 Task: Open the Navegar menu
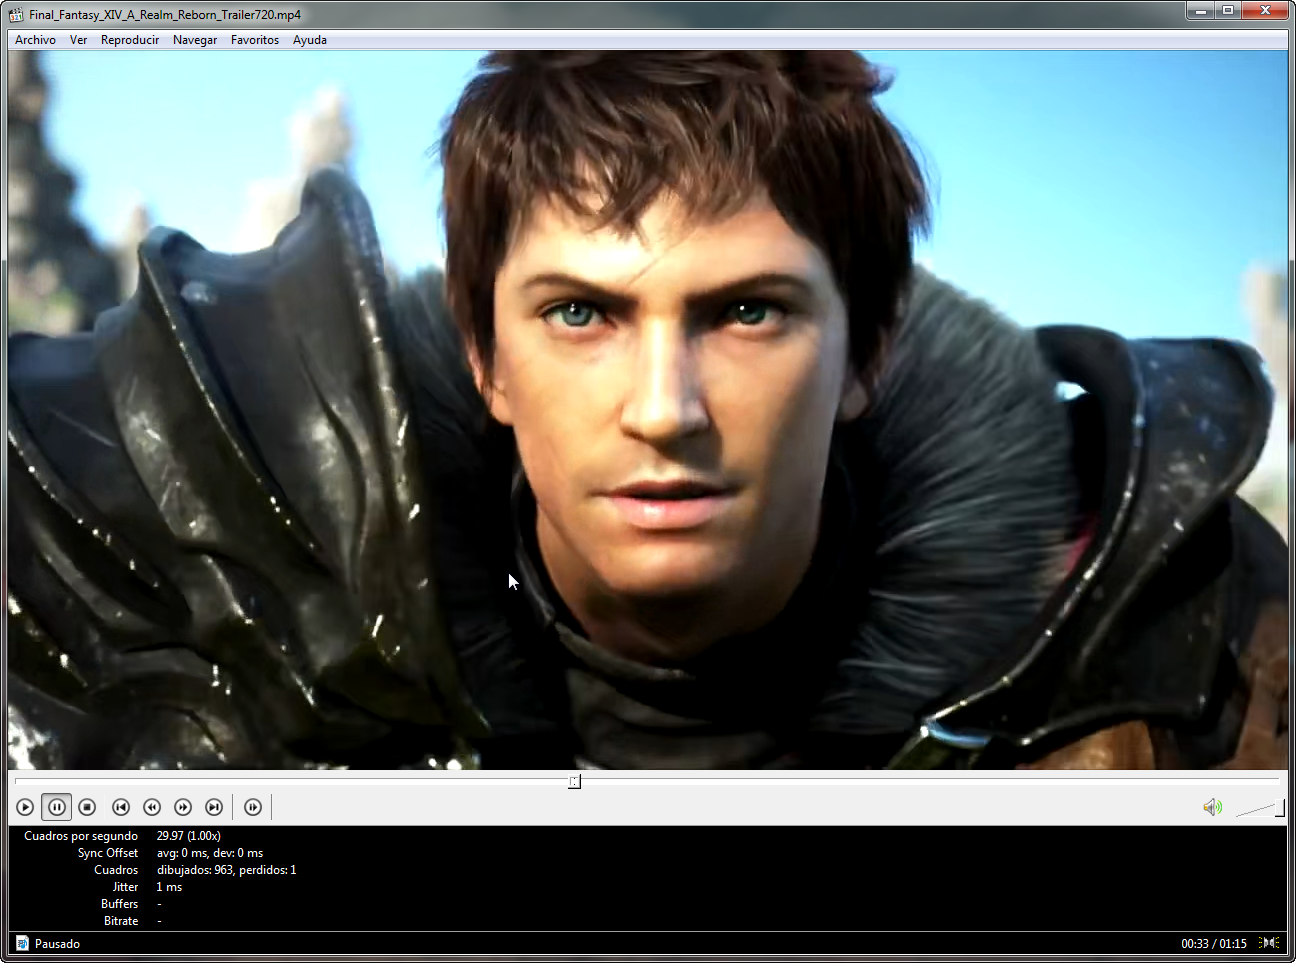[195, 40]
